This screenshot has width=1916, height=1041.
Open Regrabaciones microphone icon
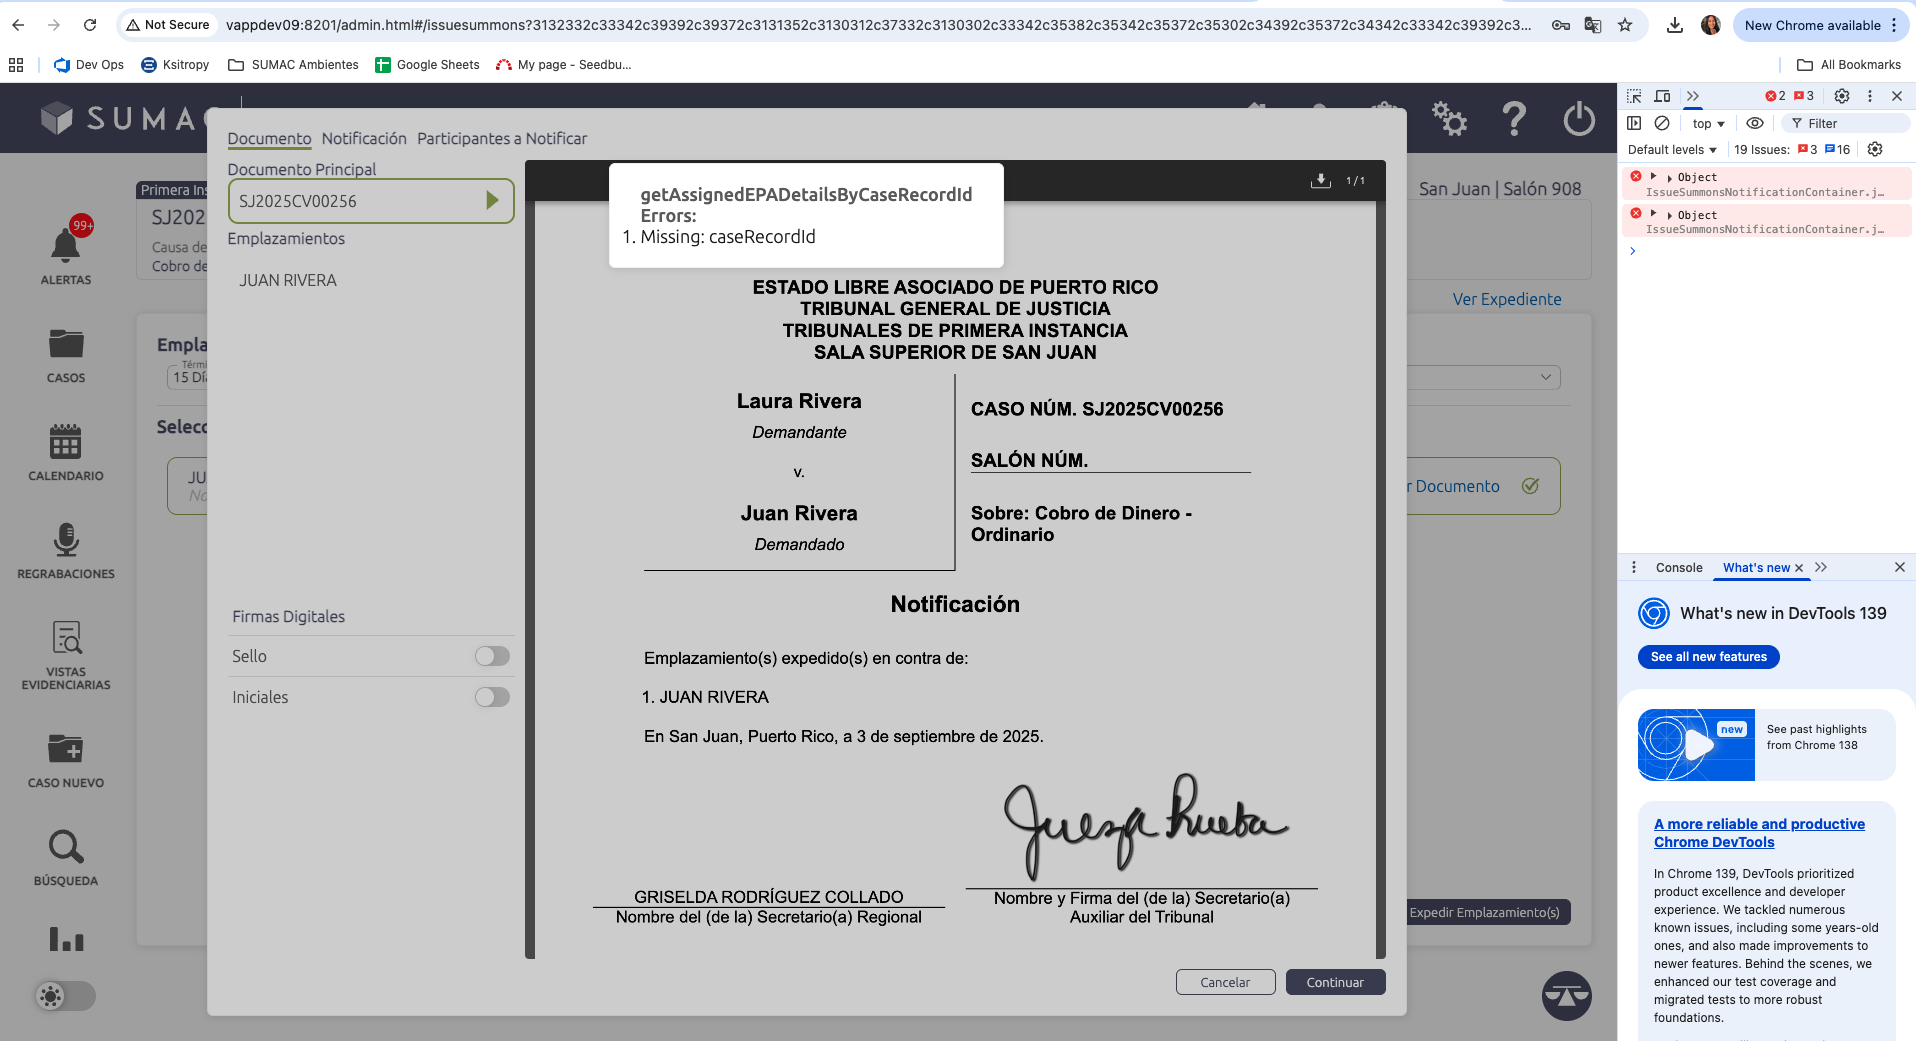point(66,540)
